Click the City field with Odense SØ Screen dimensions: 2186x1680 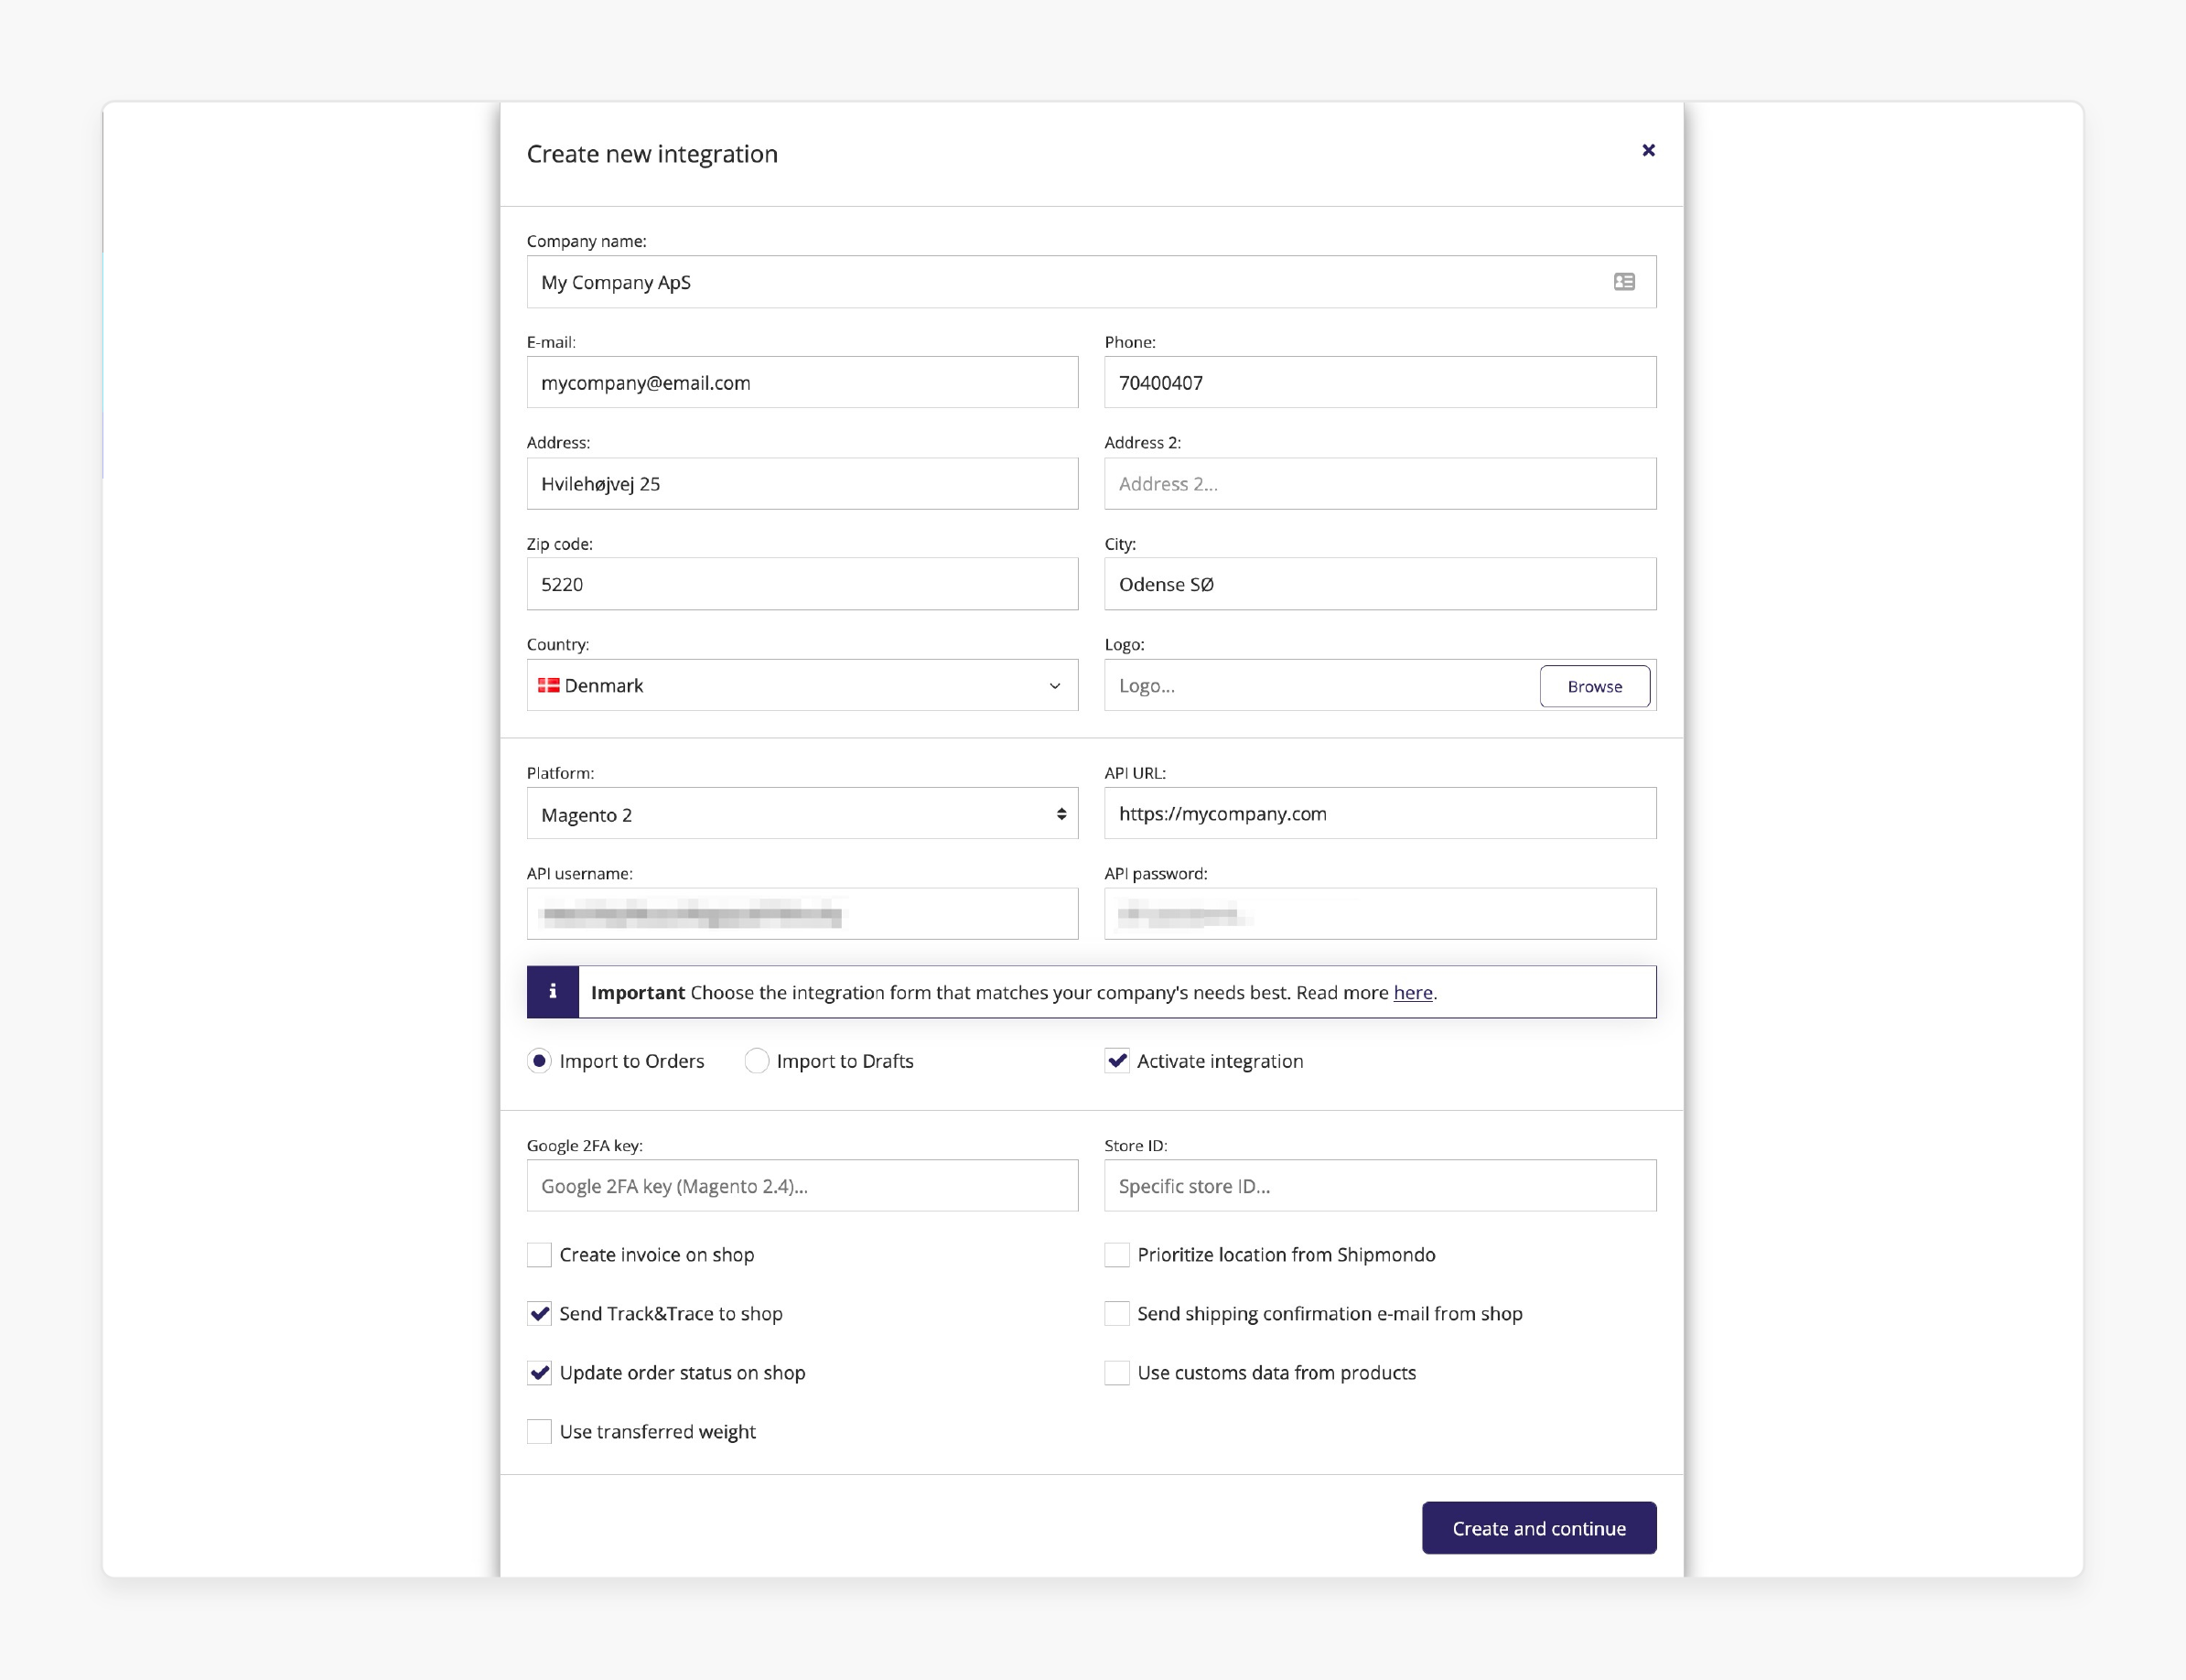point(1380,584)
